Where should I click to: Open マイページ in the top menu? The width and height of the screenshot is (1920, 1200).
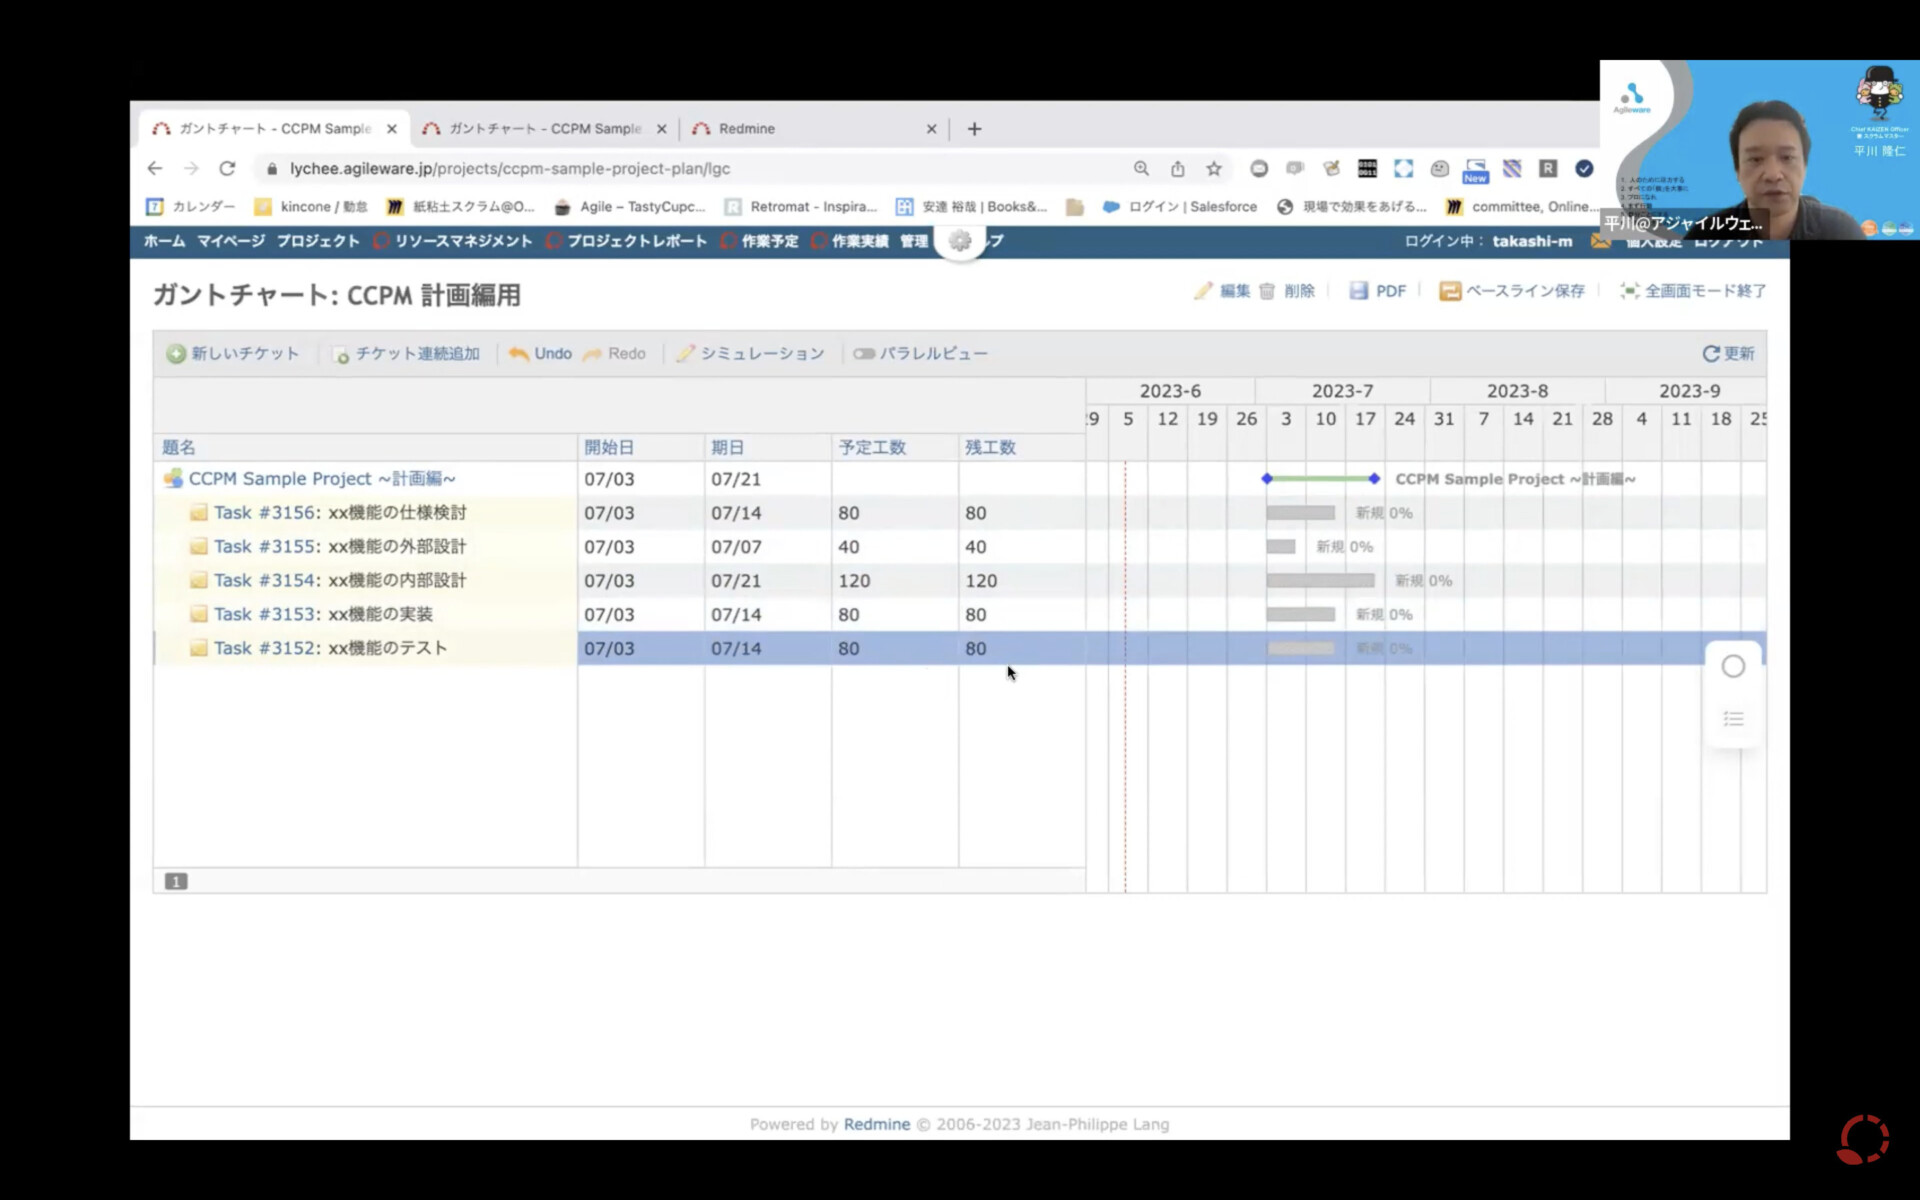231,241
